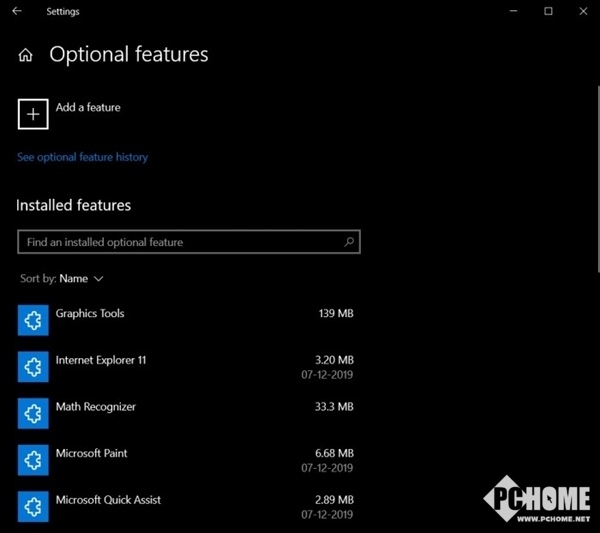Viewport: 600px width, 533px height.
Task: Click the Math Recognizer puzzle icon
Action: point(33,413)
